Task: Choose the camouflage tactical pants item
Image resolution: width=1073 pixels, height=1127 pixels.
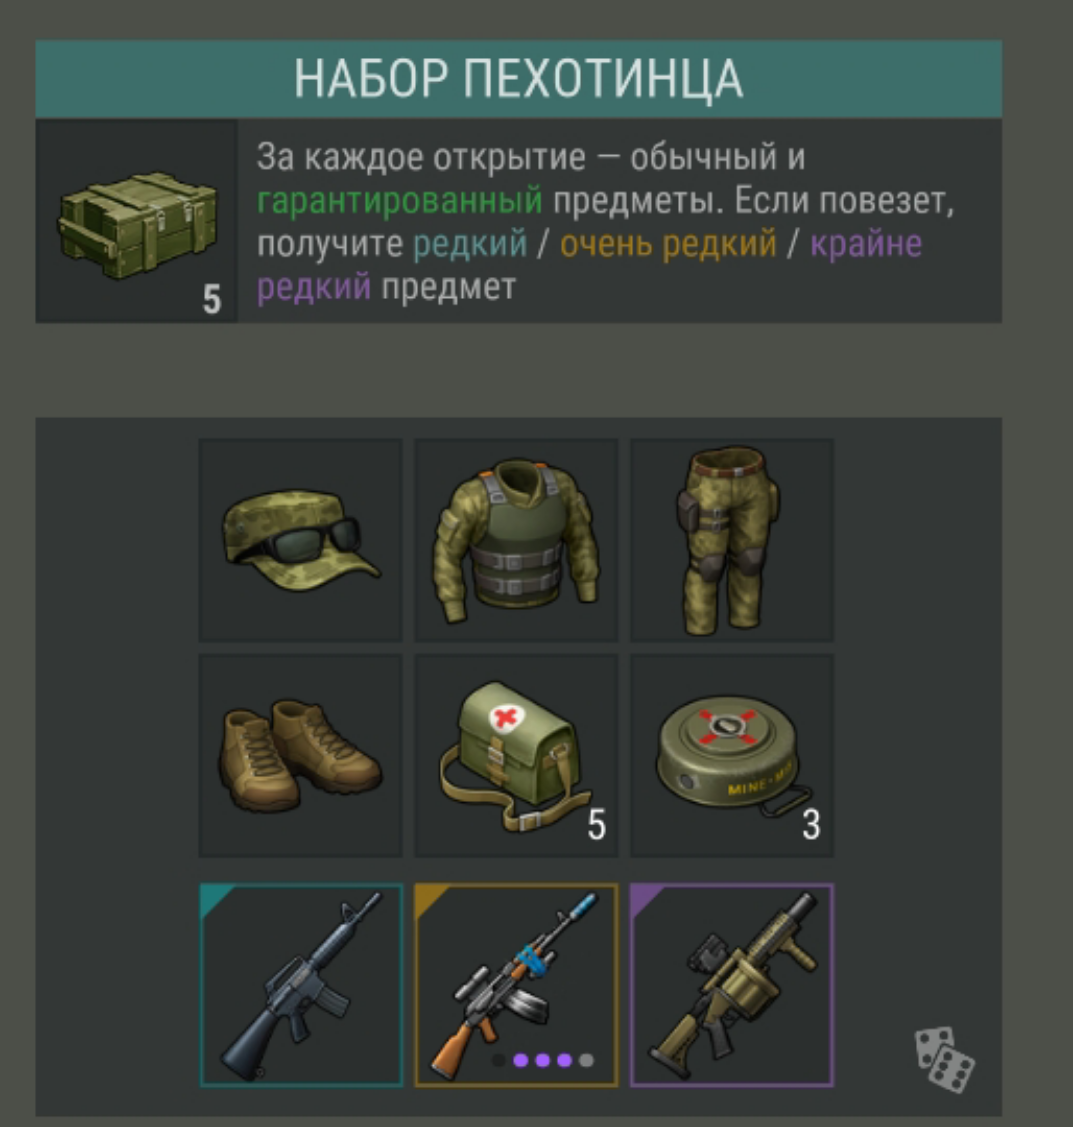Action: pos(732,540)
